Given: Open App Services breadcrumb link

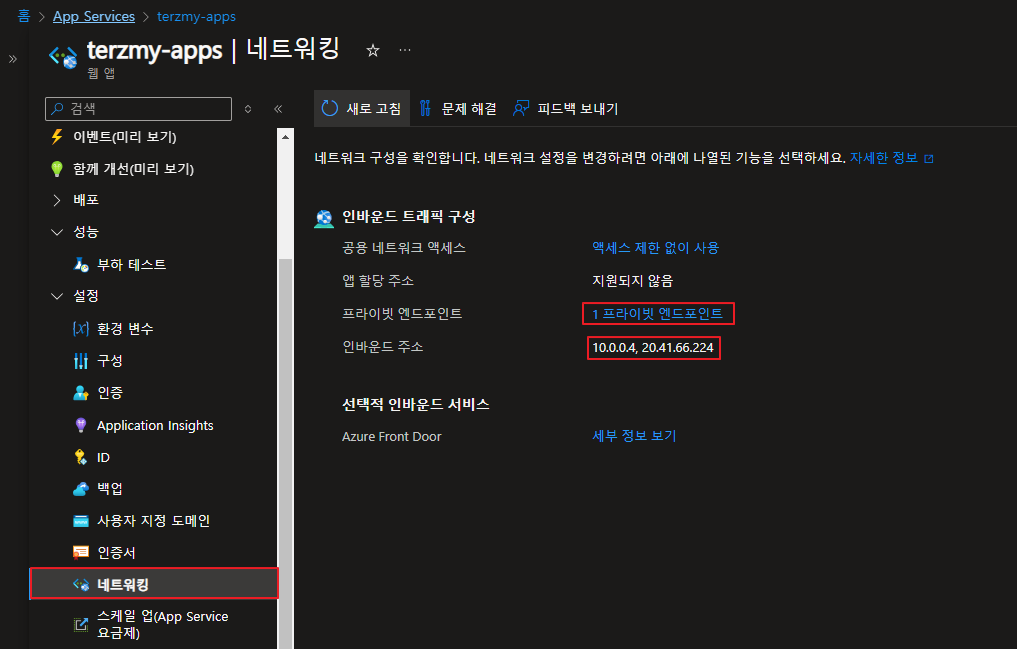Looking at the screenshot, I should [94, 16].
